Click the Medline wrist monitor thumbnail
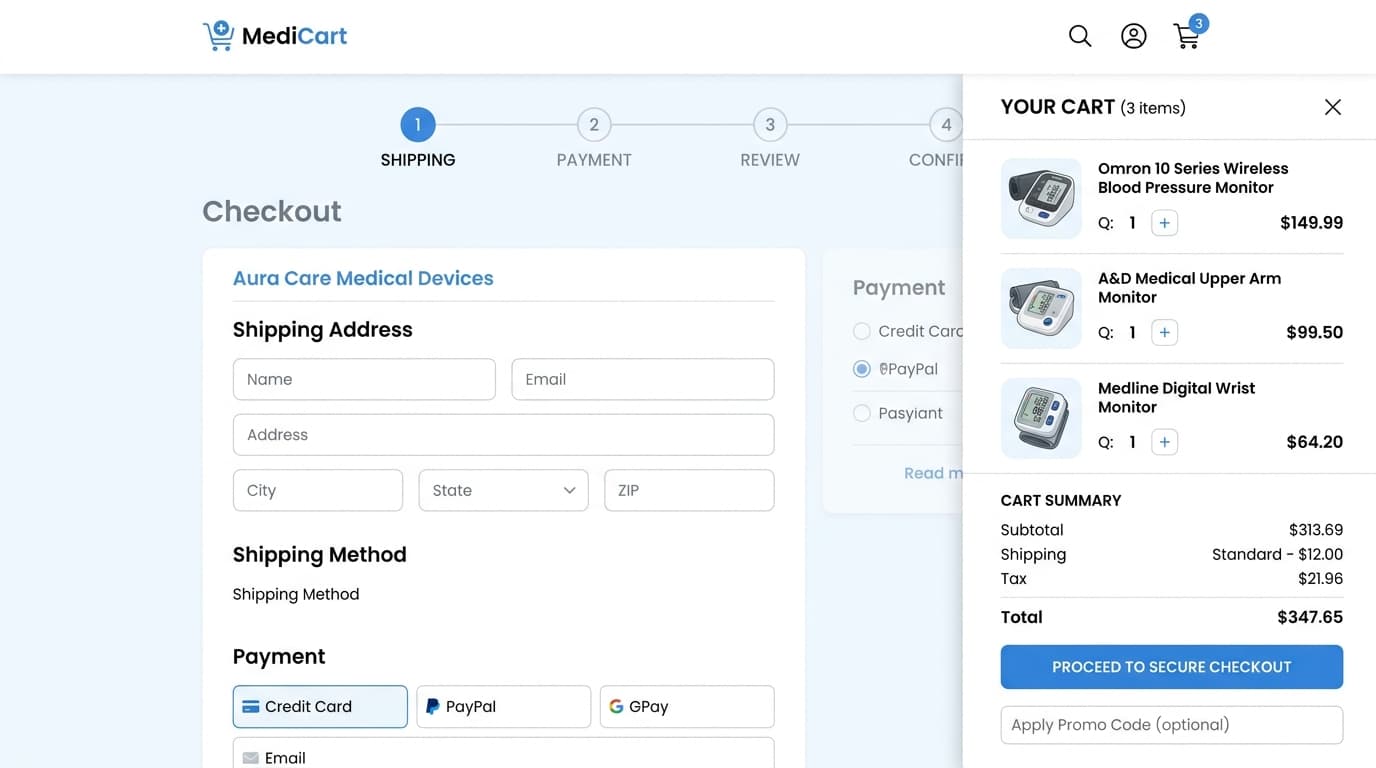The width and height of the screenshot is (1376, 768). tap(1041, 418)
